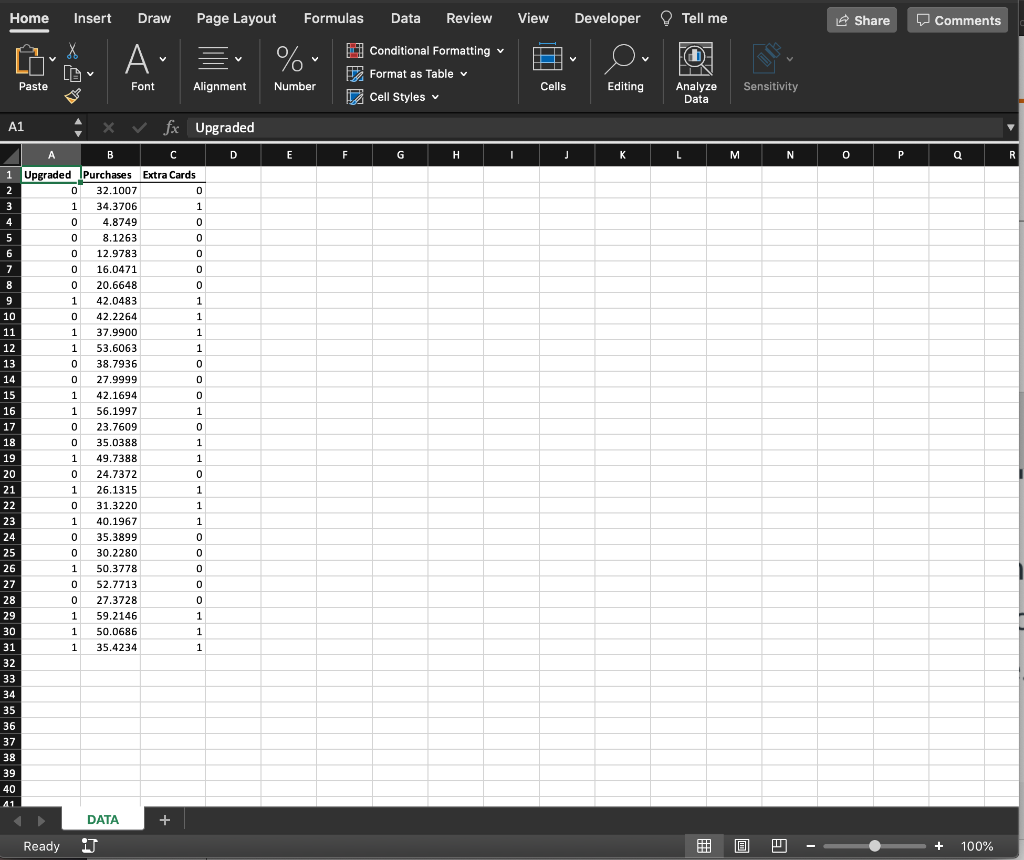
Task: Click the Format Painter brush icon
Action: click(73, 96)
